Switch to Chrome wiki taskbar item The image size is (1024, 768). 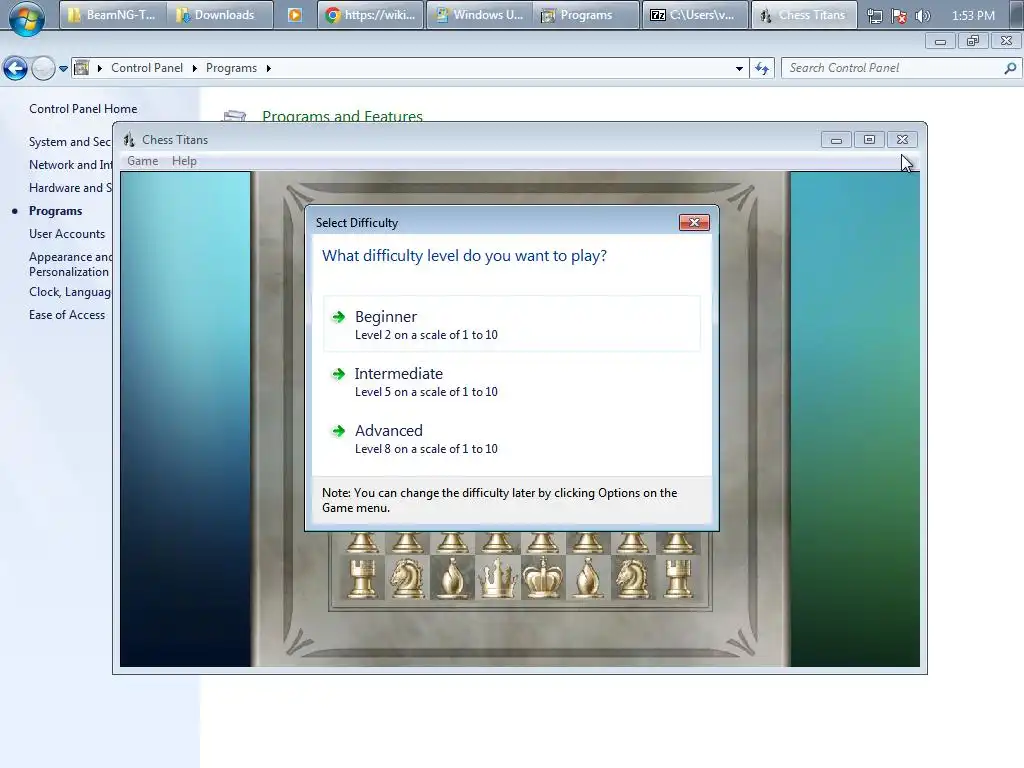(x=370, y=15)
